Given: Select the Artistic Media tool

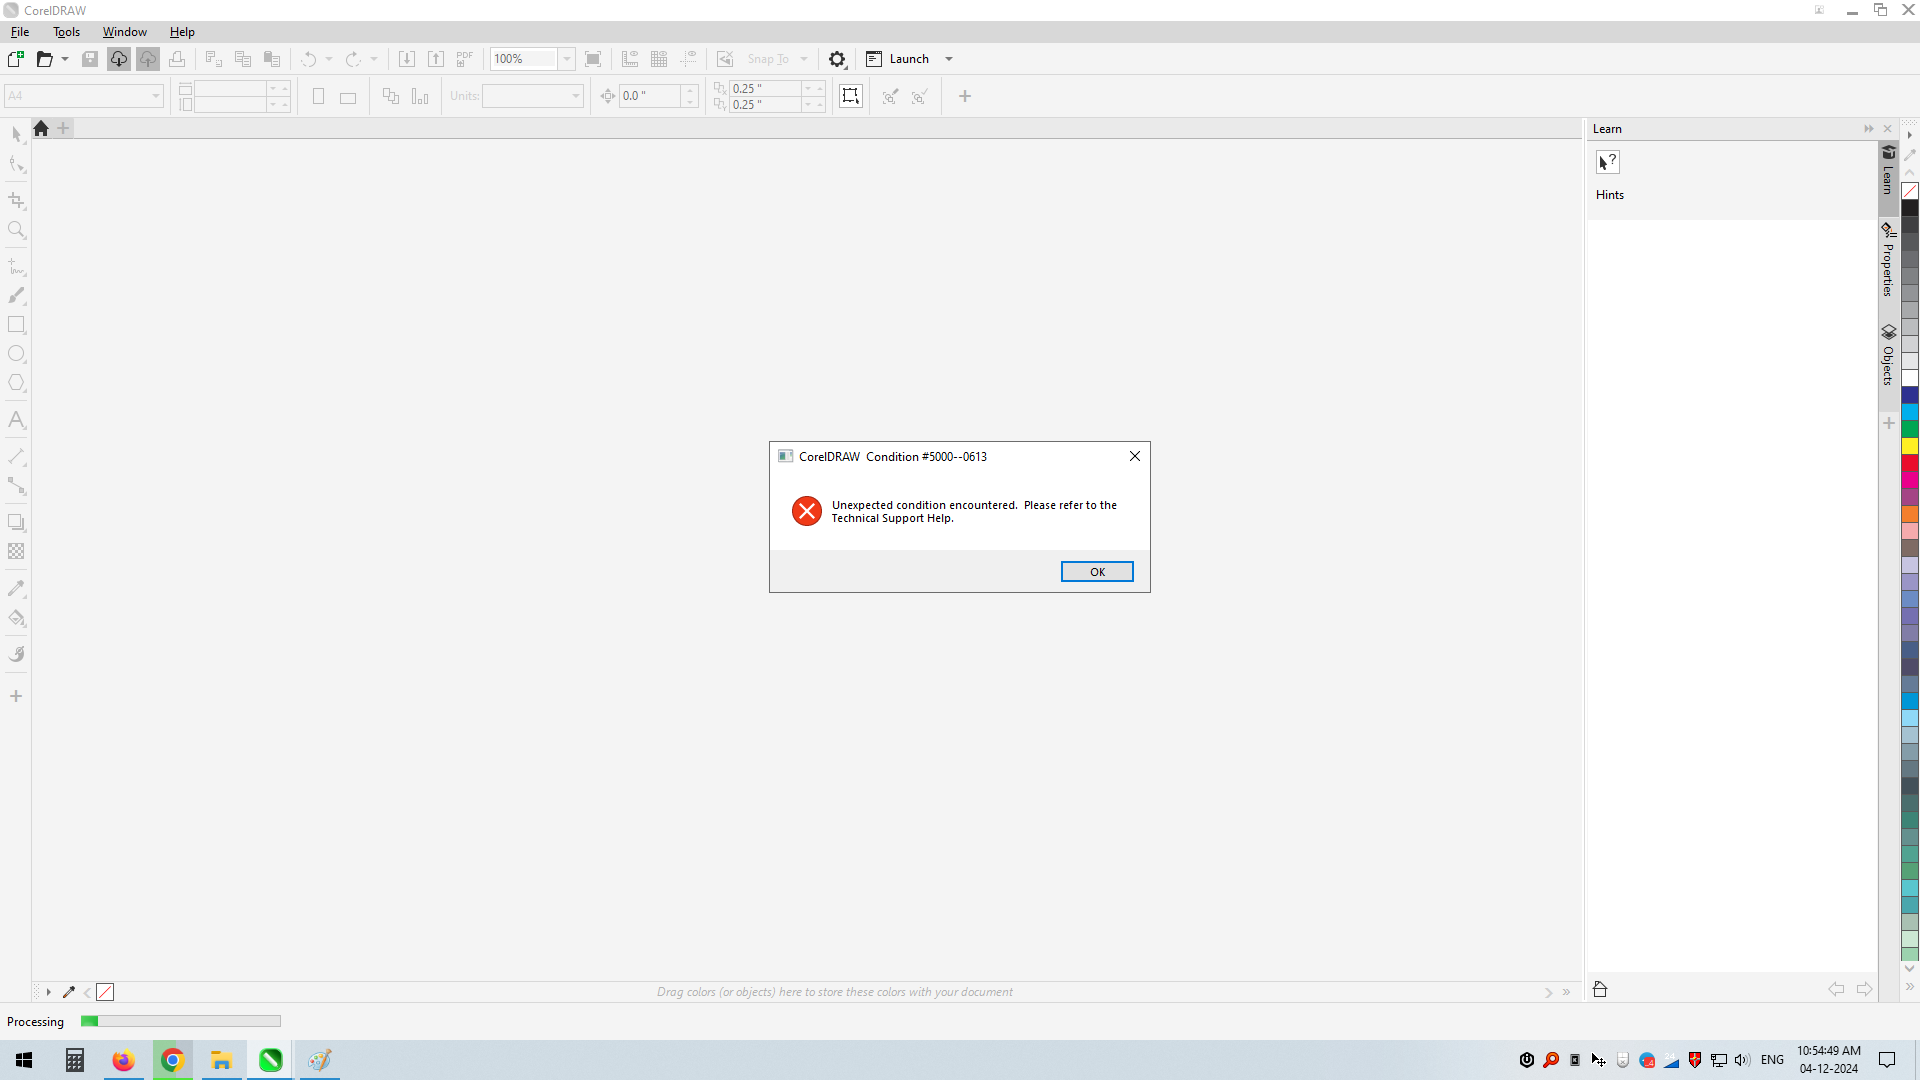Looking at the screenshot, I should point(16,296).
